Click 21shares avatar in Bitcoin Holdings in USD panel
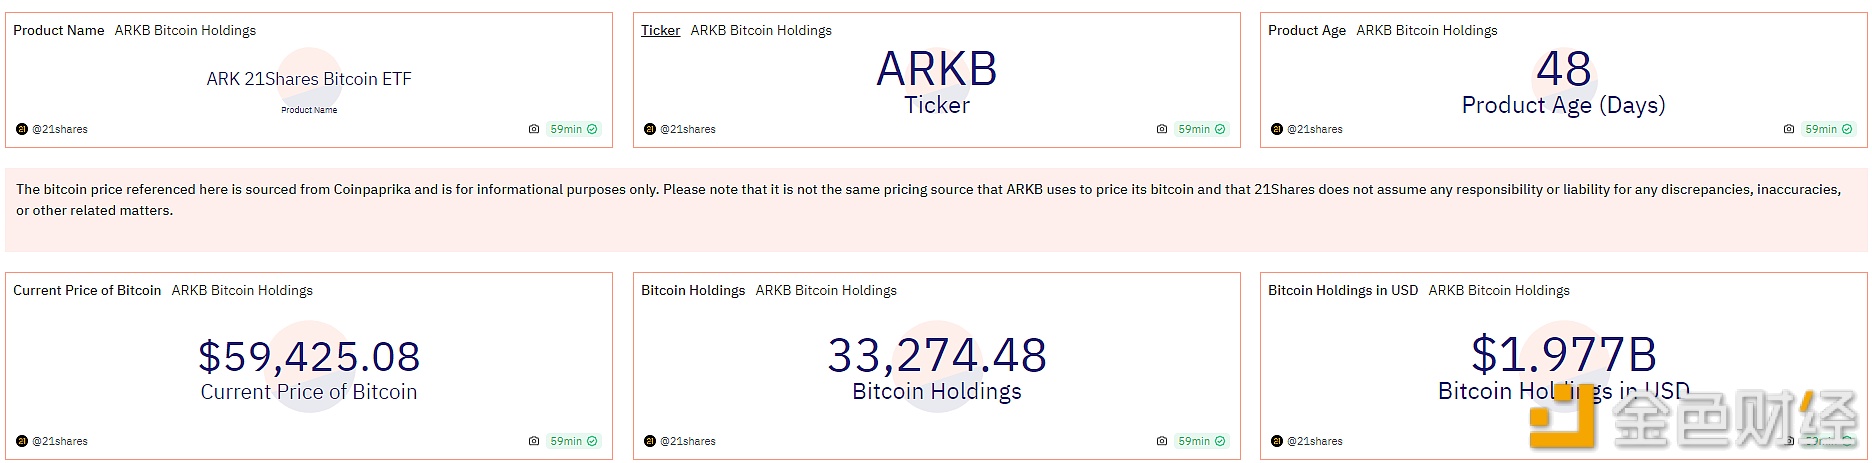The width and height of the screenshot is (1872, 463). point(1277,441)
